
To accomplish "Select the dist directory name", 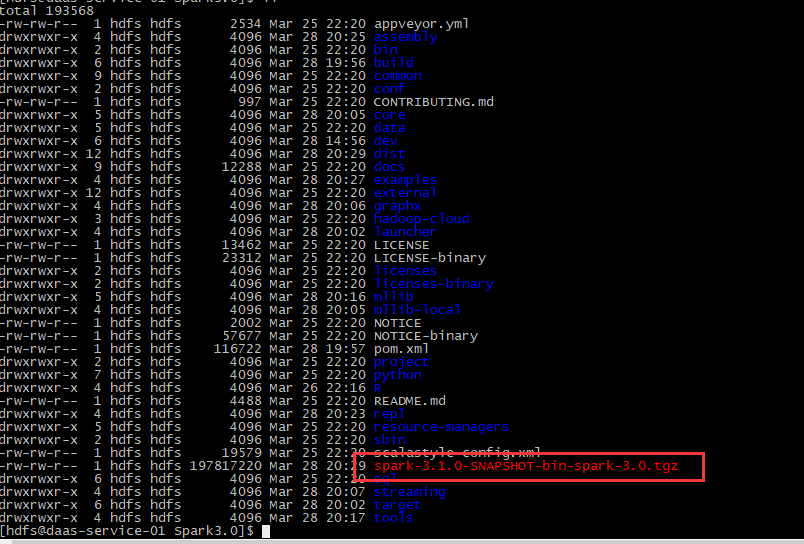I will pyautogui.click(x=390, y=154).
